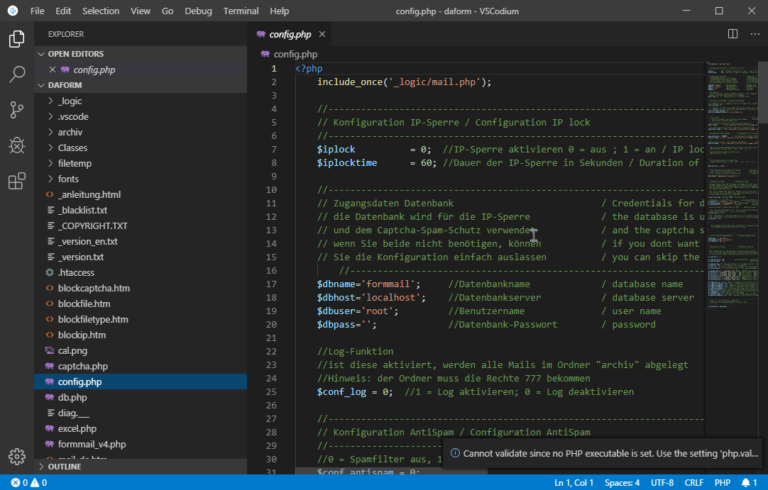Close the config.php editor tab
768x490 pixels.
pos(322,34)
